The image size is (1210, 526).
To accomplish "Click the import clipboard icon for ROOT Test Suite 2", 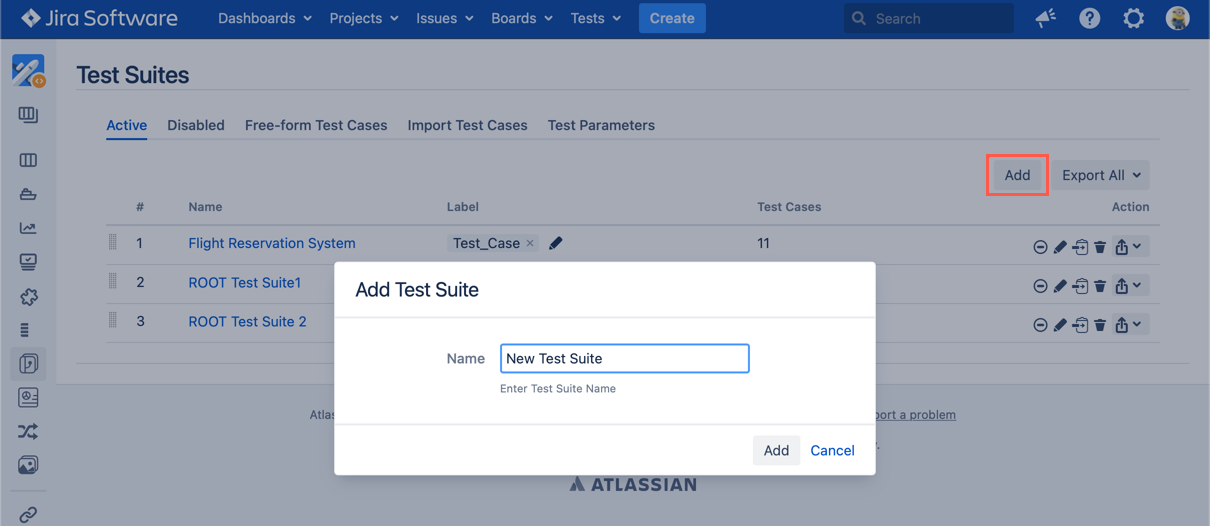I will pyautogui.click(x=1080, y=325).
